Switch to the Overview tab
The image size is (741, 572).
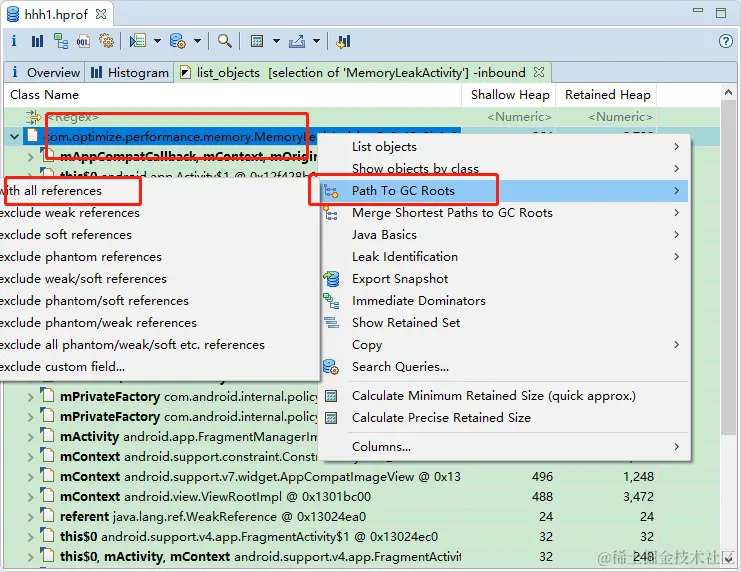pos(45,72)
